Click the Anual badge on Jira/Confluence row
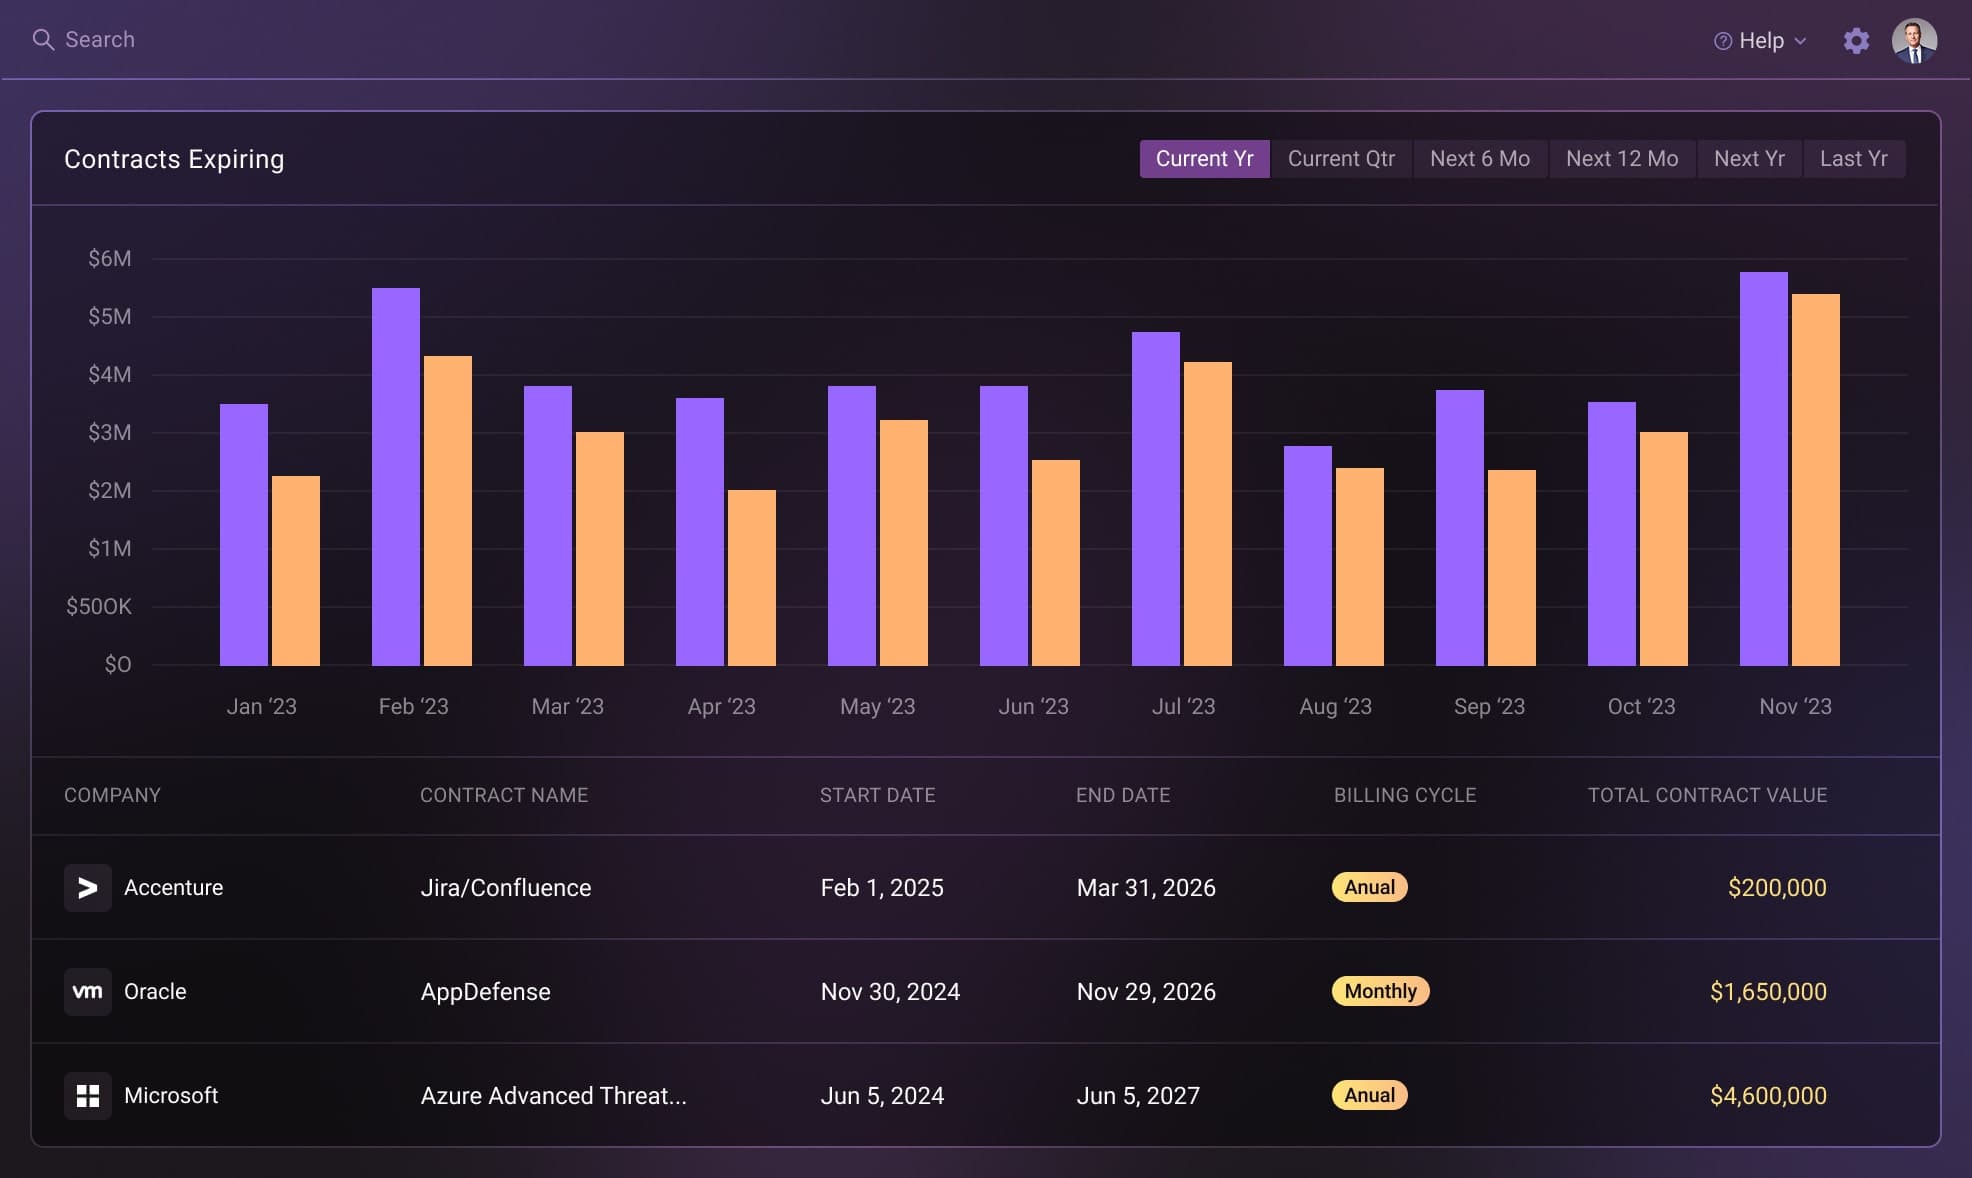Screen dimensions: 1972x1178 pos(1370,887)
